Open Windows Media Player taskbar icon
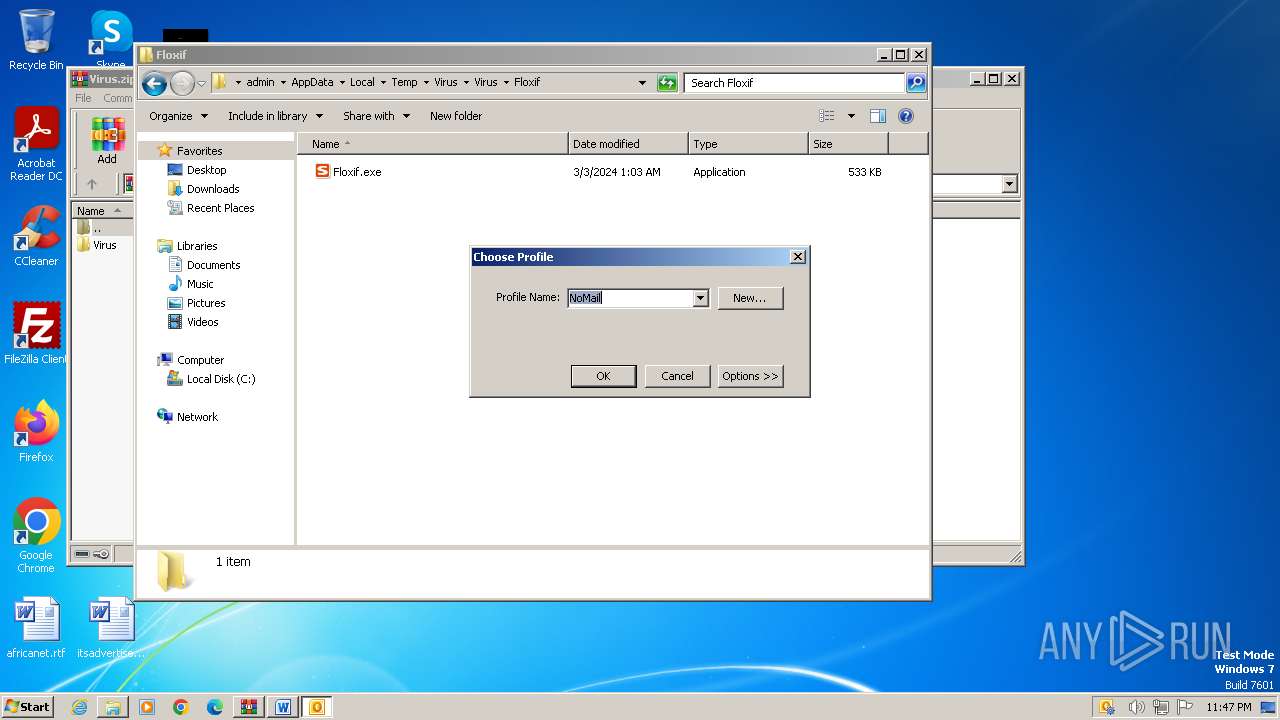Viewport: 1280px width, 720px height. [x=147, y=707]
